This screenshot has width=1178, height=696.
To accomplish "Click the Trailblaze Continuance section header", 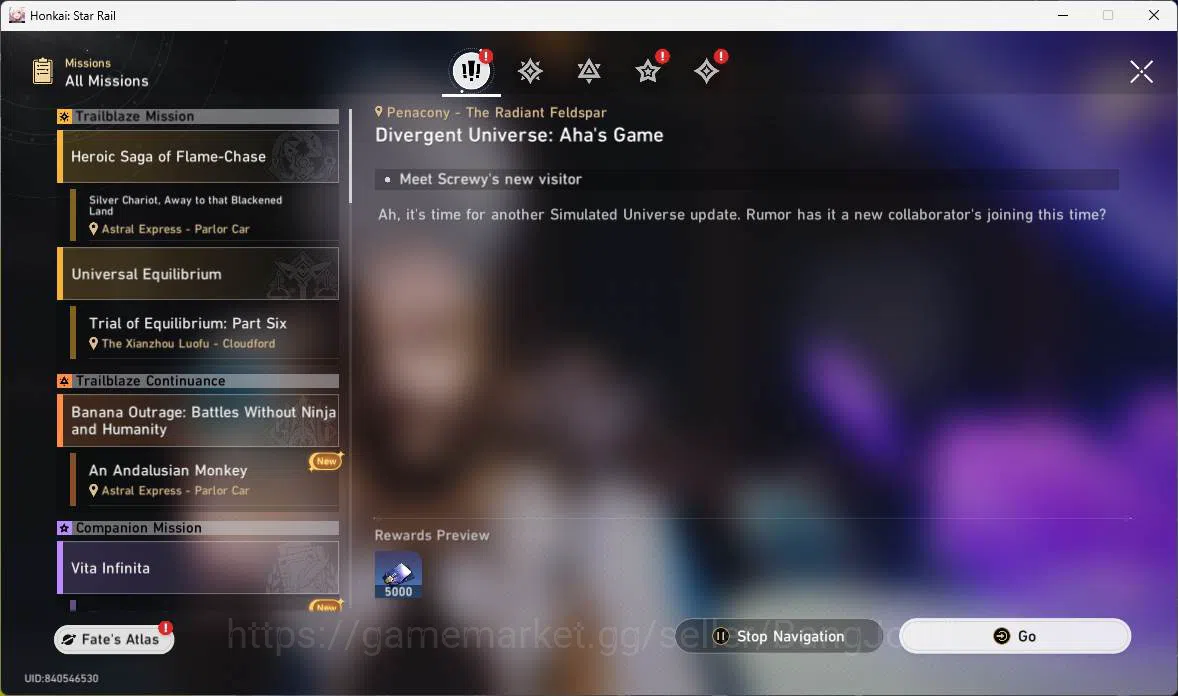I will coord(198,381).
